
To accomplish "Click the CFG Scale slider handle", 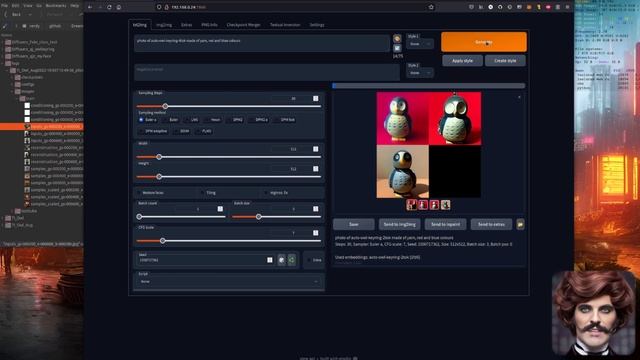I will pyautogui.click(x=162, y=241).
